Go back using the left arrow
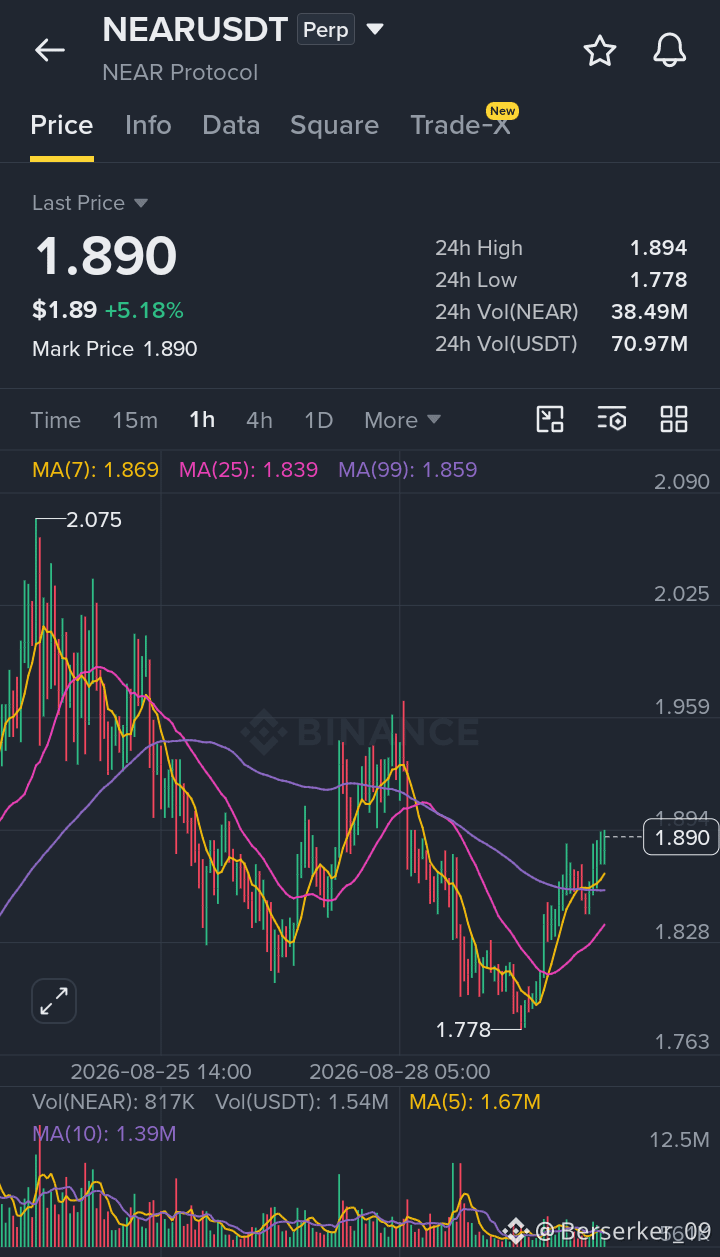 50,50
